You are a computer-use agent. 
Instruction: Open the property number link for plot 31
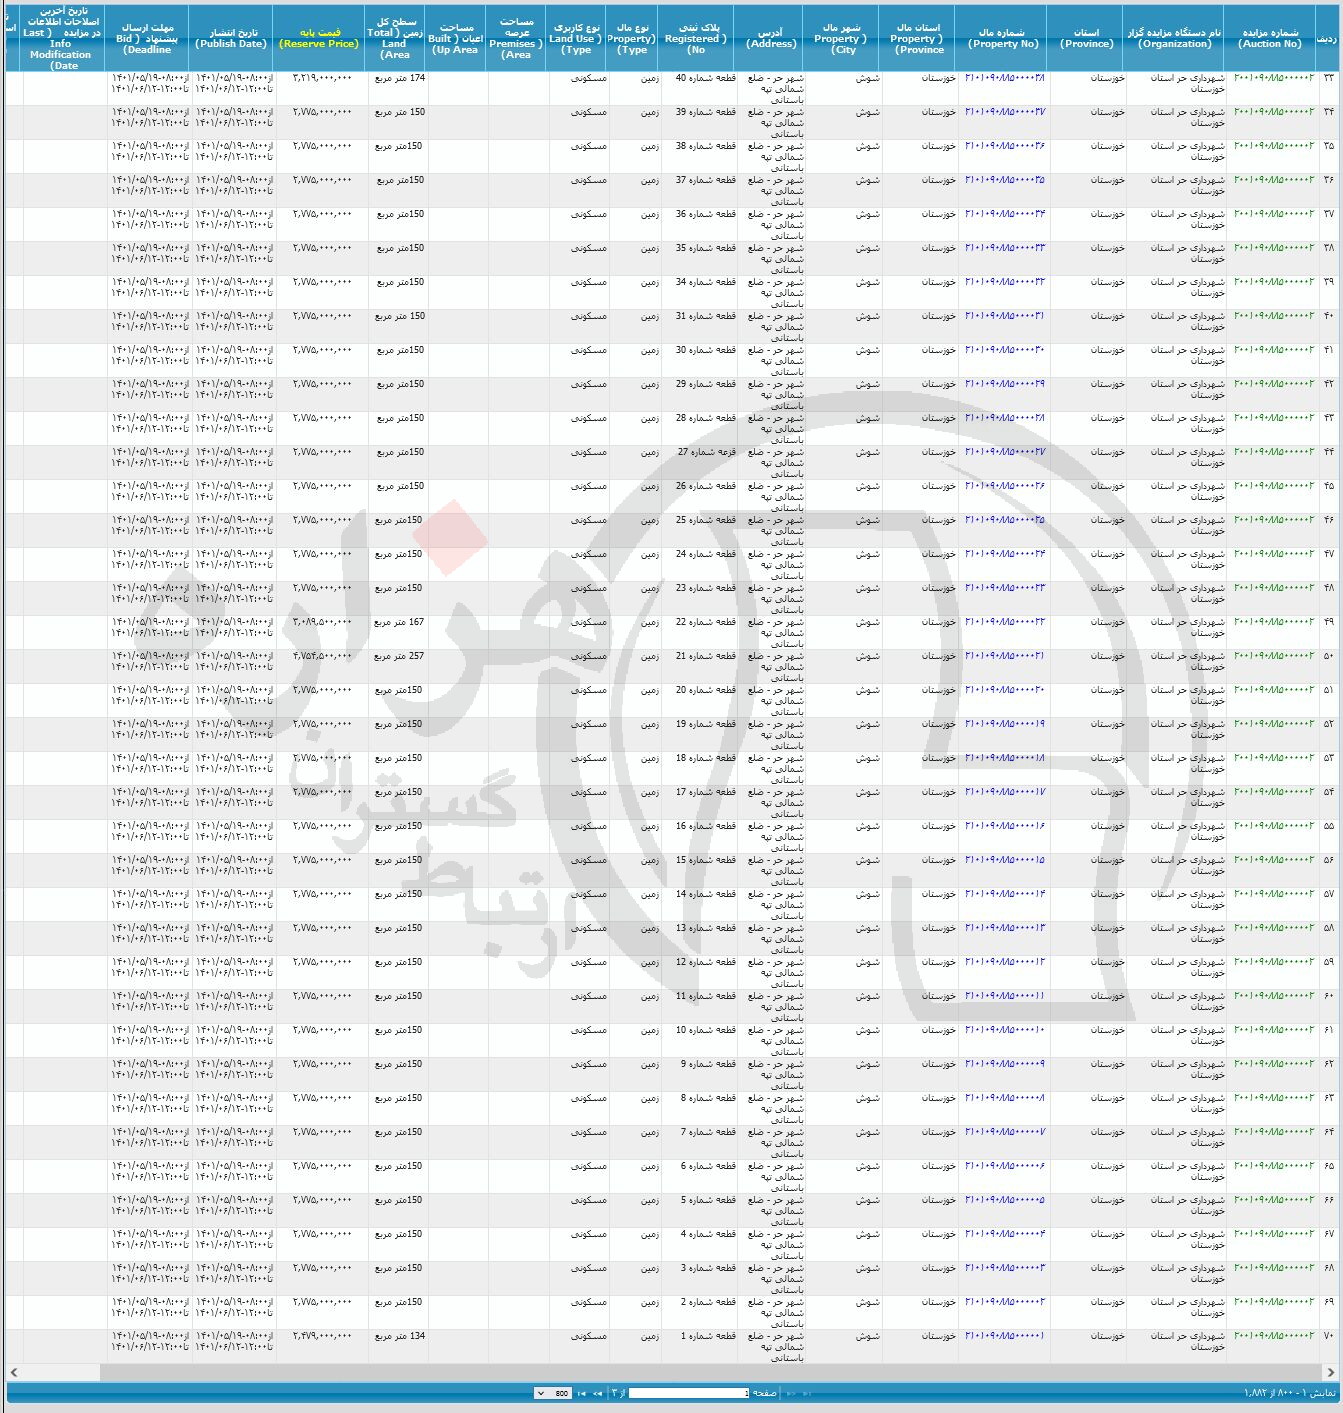point(1005,316)
